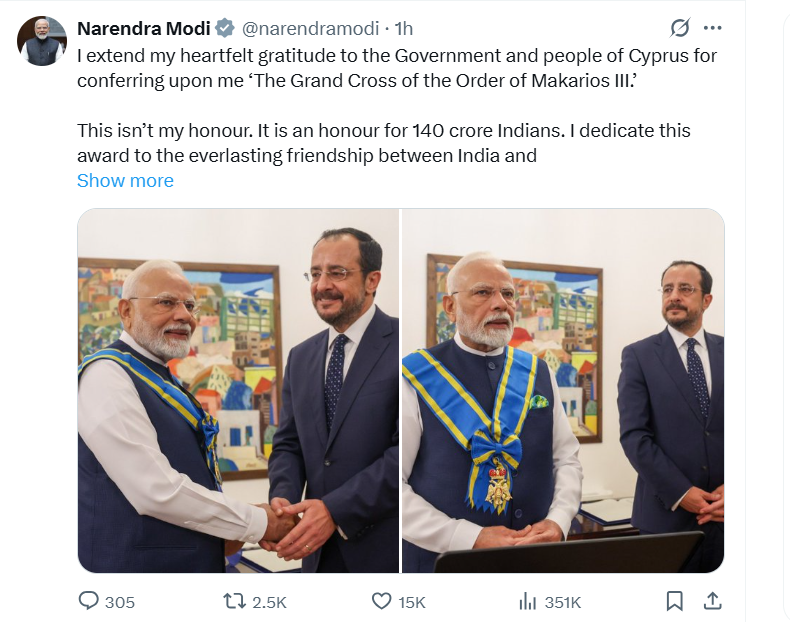This screenshot has height=622, width=790.
Task: Click the share upload arrow icon
Action: tap(712, 601)
